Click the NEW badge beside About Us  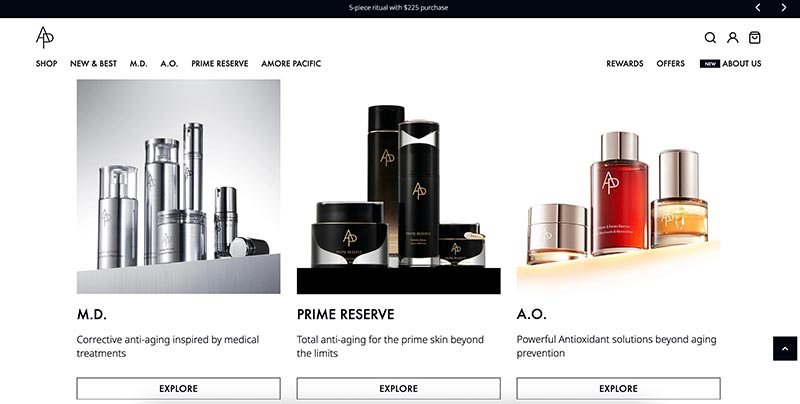click(710, 64)
